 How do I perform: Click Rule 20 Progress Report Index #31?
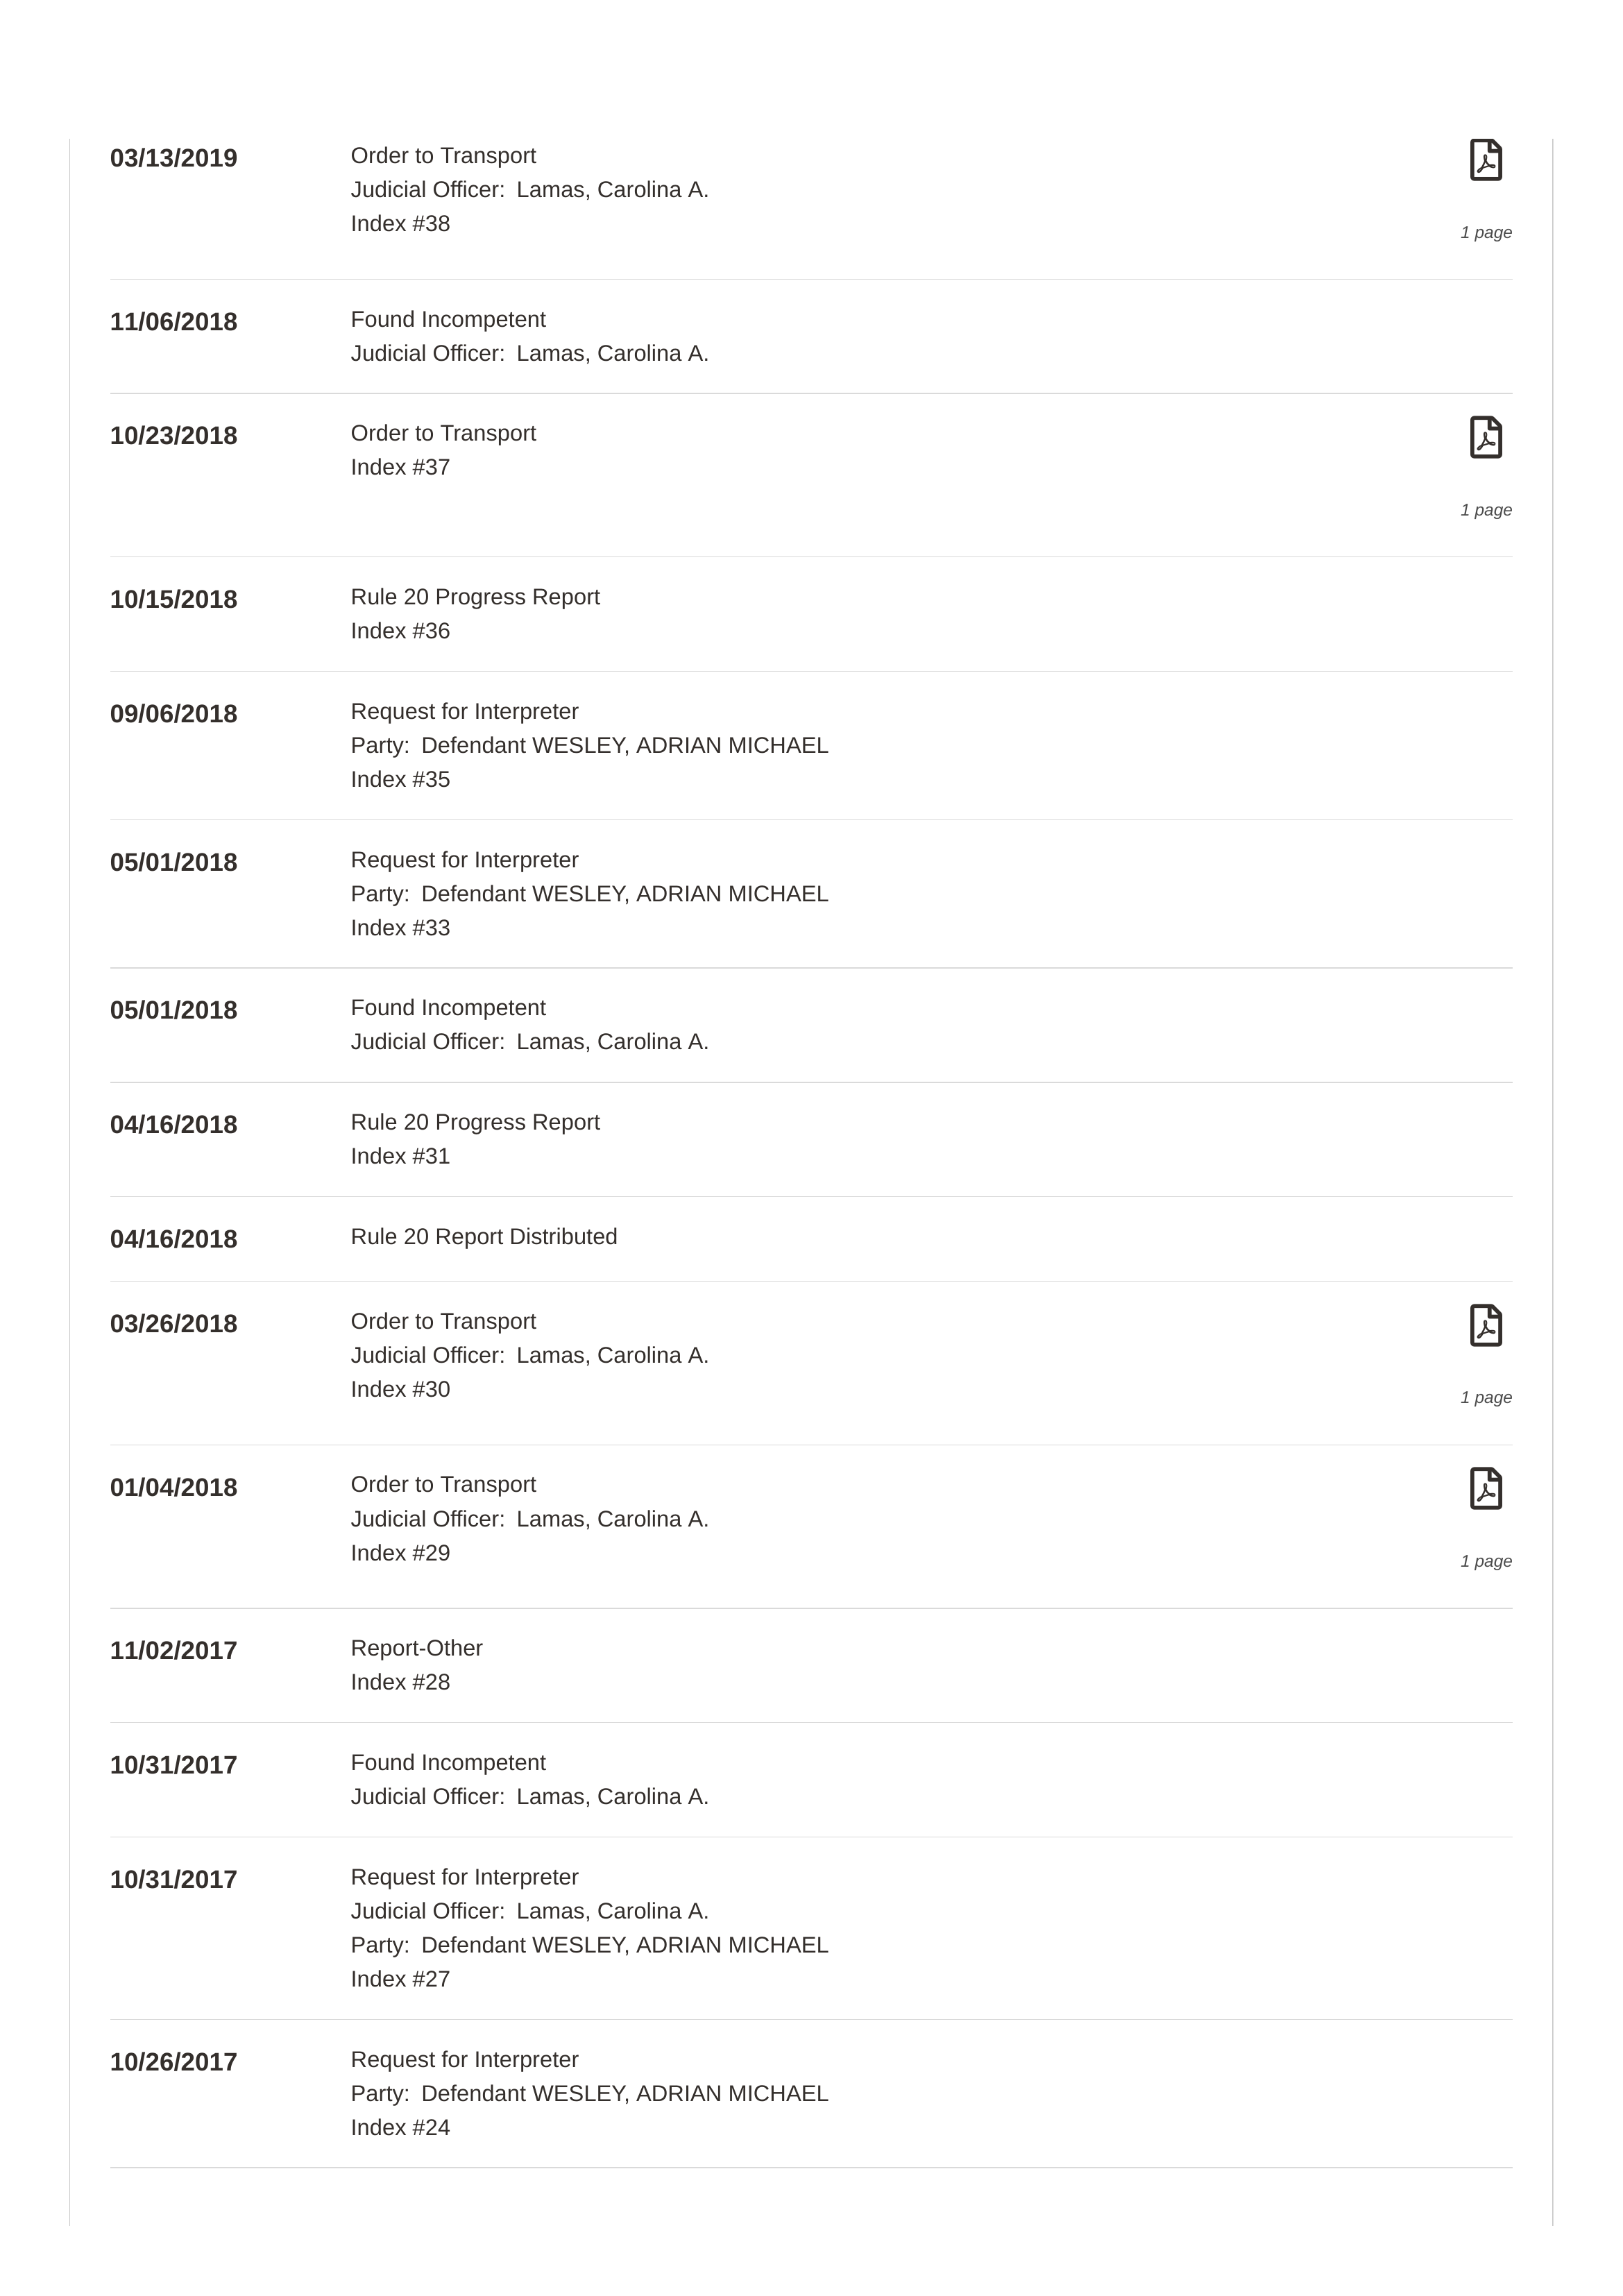tap(811, 1139)
